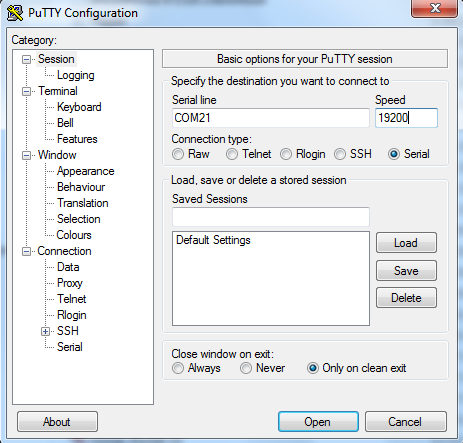Collapse the Session tree node
Screen dimensions: 463x443
26,60
